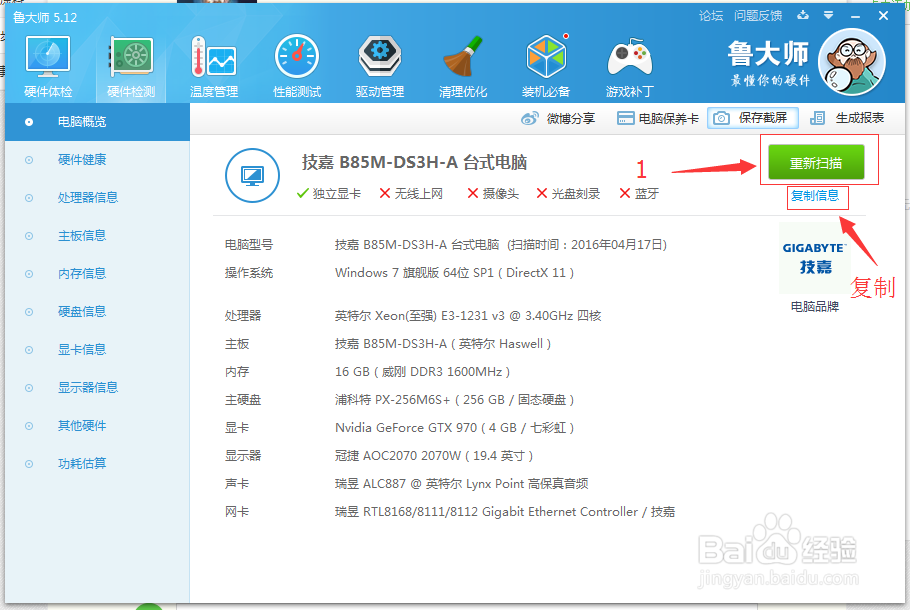The width and height of the screenshot is (910, 610).
Task: Minimize the 鲁大师 window
Action: 855,16
